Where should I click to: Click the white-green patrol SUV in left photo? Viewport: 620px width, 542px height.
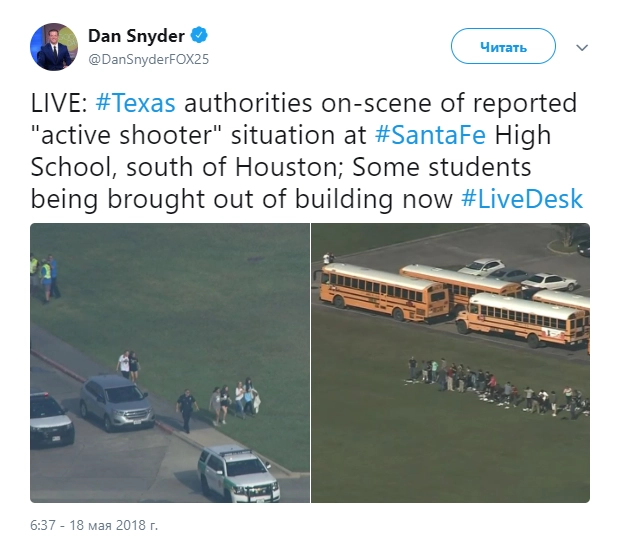point(239,474)
